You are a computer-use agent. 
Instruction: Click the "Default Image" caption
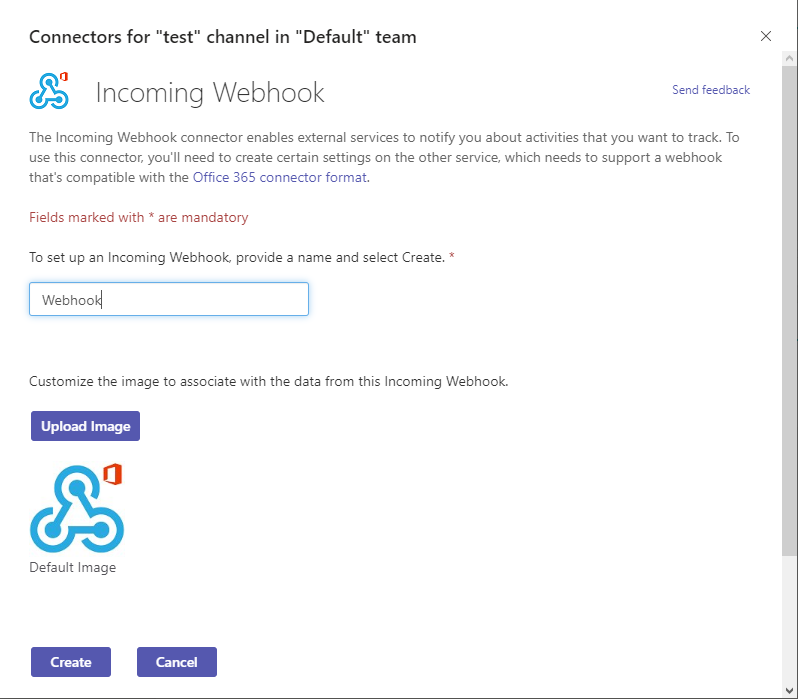(x=72, y=567)
